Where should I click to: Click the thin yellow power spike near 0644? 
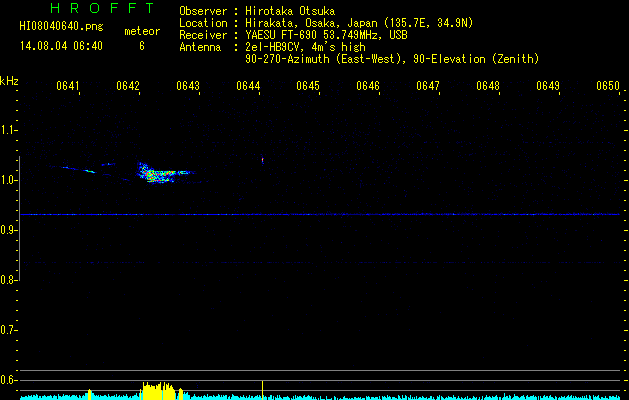tap(262, 390)
